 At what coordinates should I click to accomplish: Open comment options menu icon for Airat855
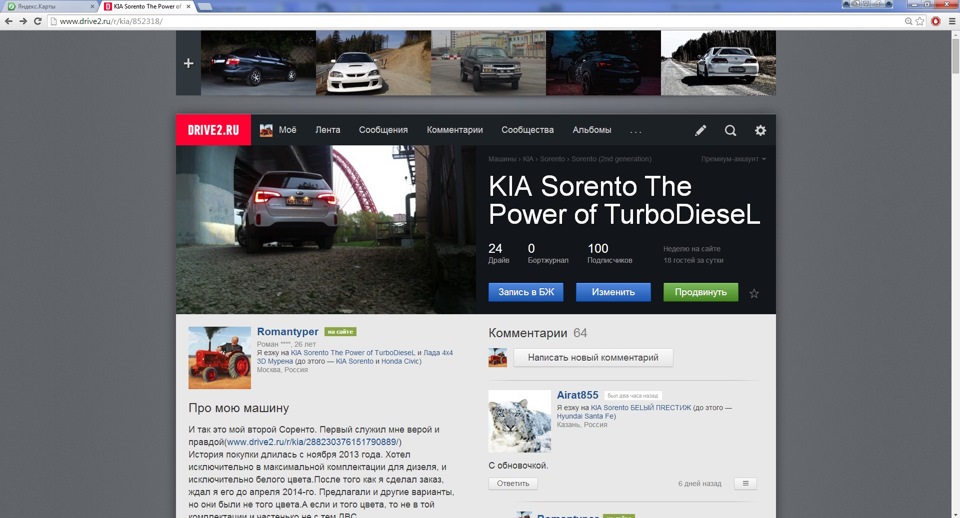pos(745,484)
